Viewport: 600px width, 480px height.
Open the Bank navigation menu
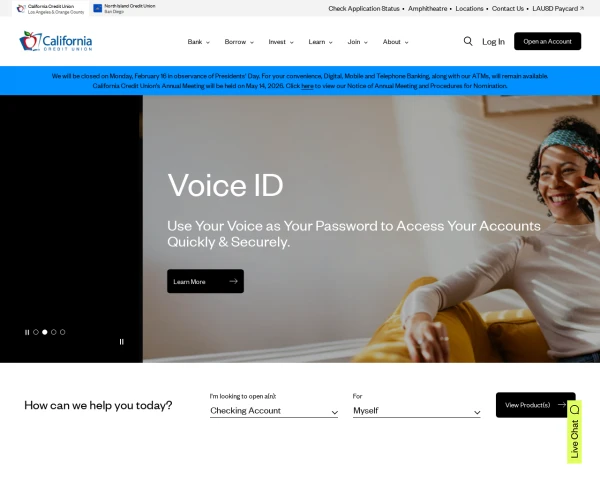point(198,42)
